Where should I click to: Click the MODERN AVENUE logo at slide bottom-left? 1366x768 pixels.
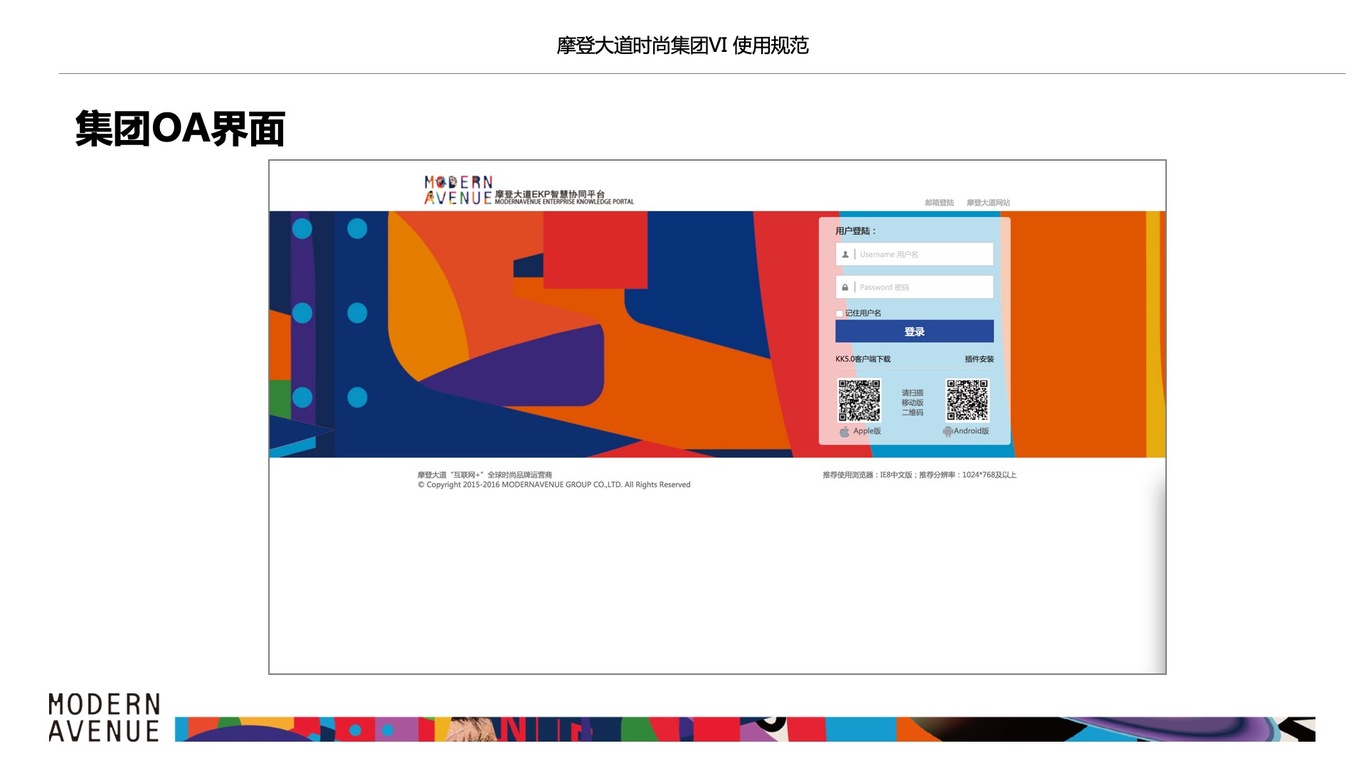pos(104,718)
